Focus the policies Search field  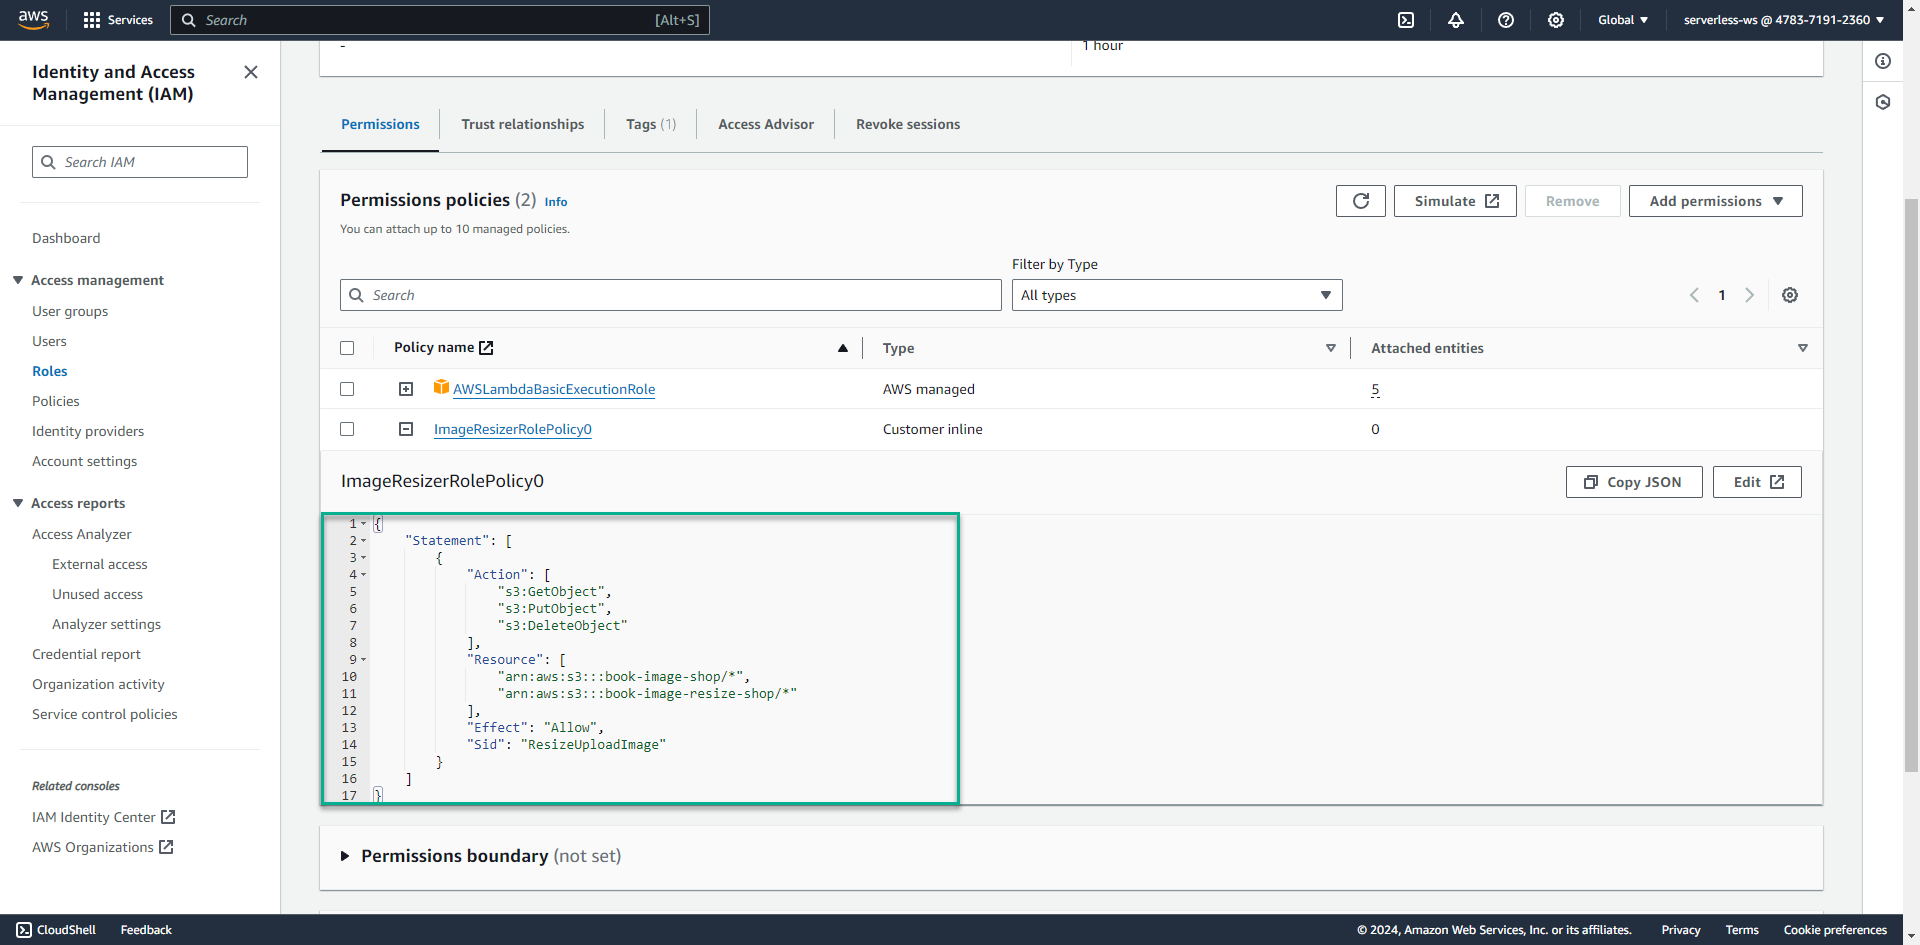click(x=670, y=295)
